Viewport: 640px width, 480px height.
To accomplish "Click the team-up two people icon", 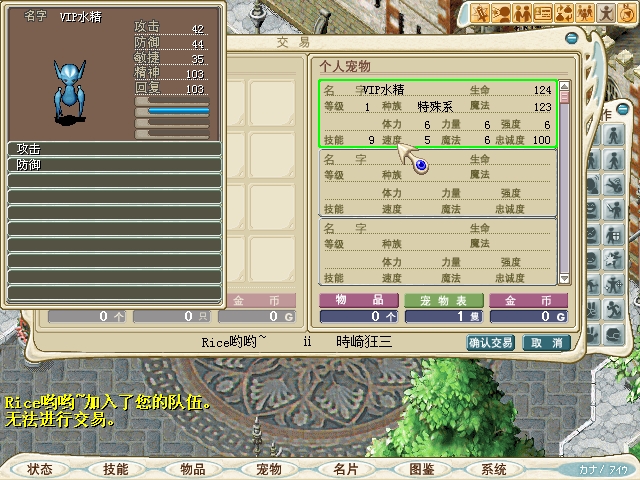I will pos(523,14).
